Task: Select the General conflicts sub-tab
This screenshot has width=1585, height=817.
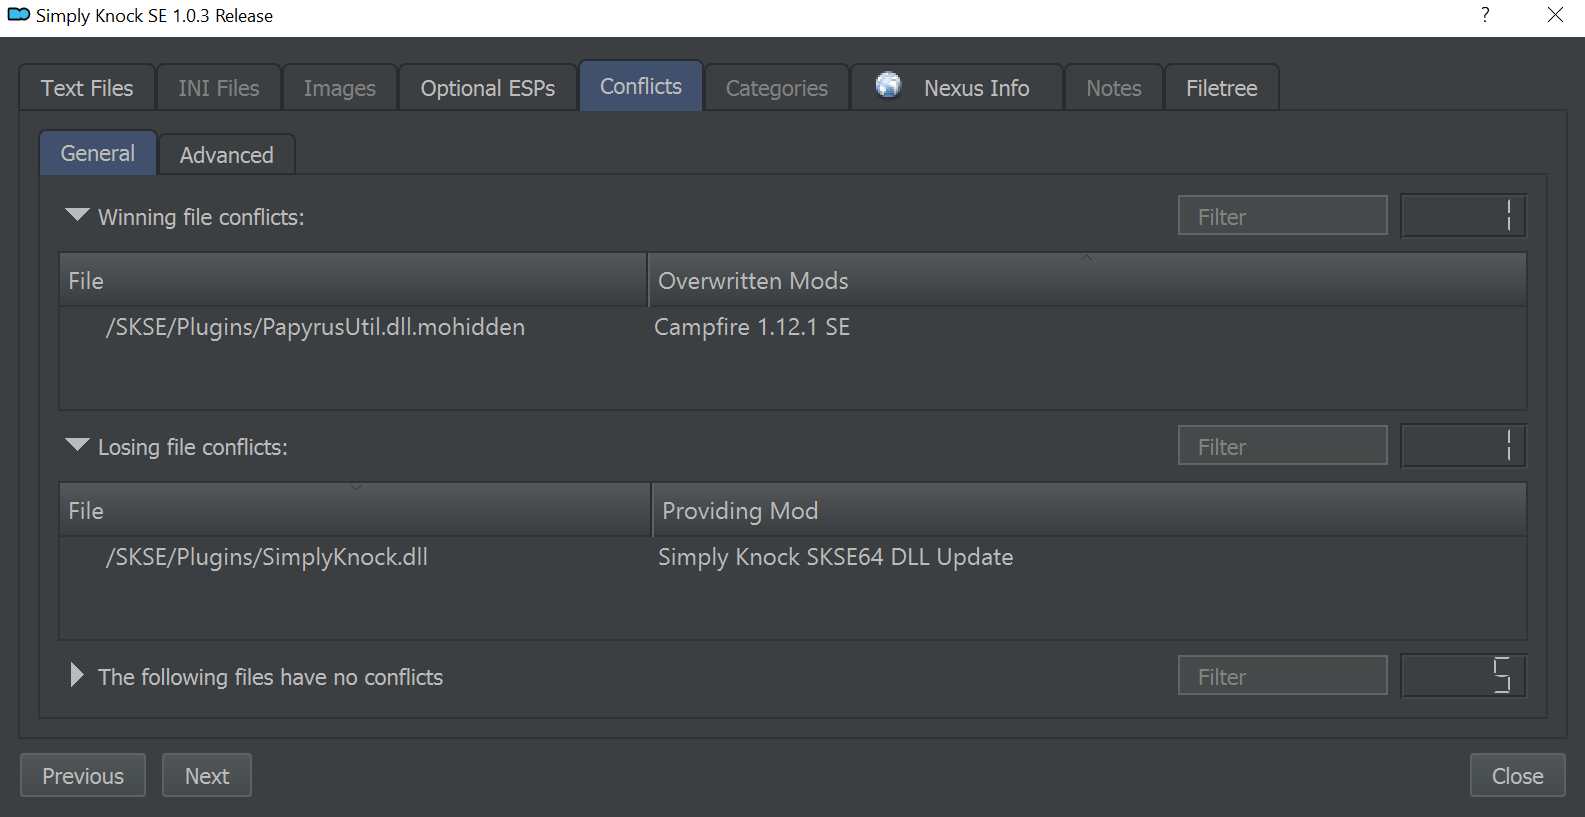Action: coord(98,153)
